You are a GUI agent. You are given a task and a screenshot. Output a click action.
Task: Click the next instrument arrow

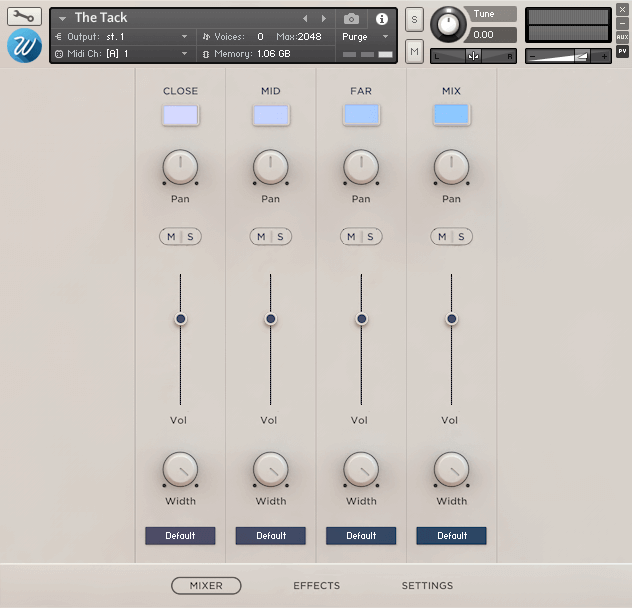[x=323, y=19]
